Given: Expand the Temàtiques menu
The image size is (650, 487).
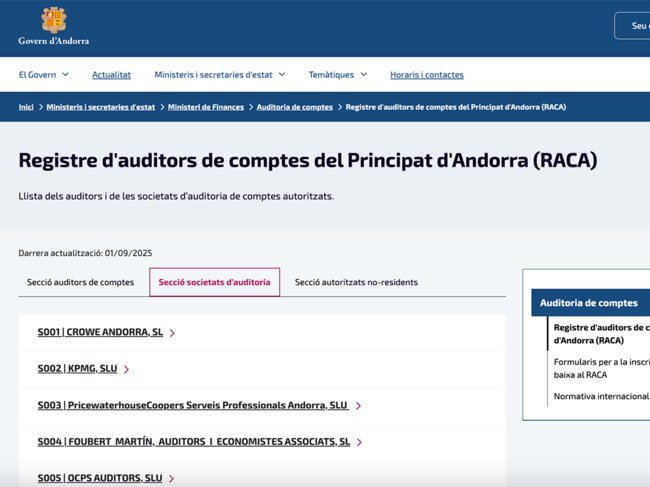Looking at the screenshot, I should [x=337, y=74].
